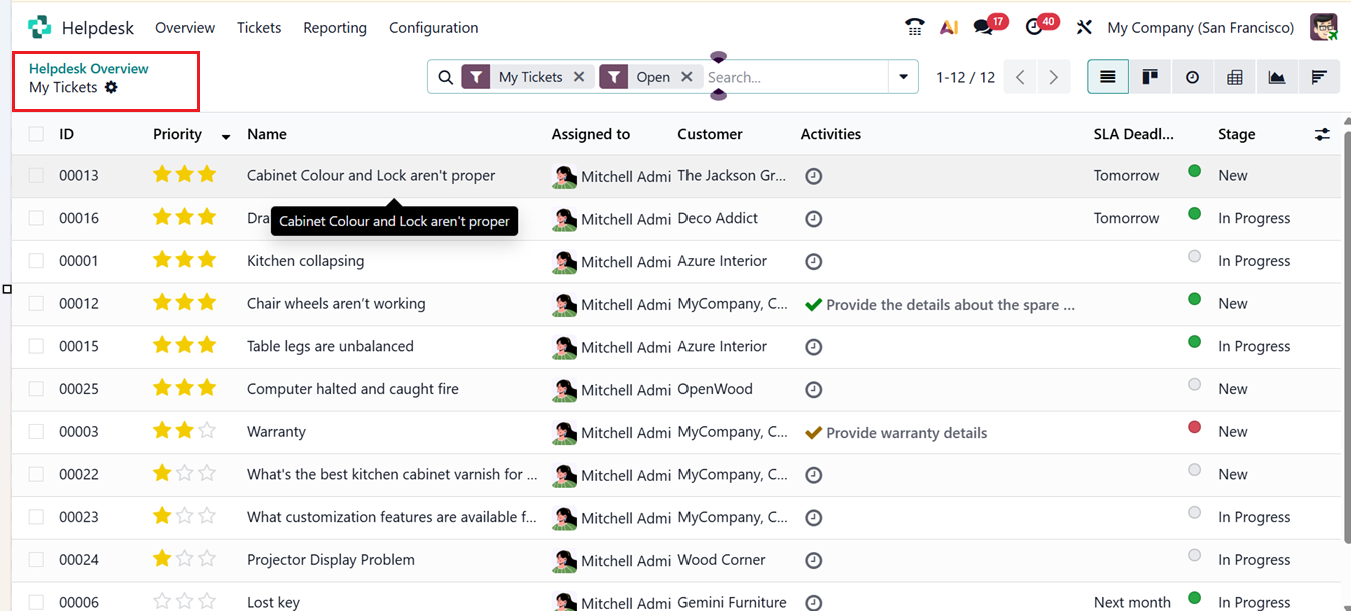Open Discuss messages with 17 notifications
The height and width of the screenshot is (611, 1351).
pyautogui.click(x=984, y=28)
